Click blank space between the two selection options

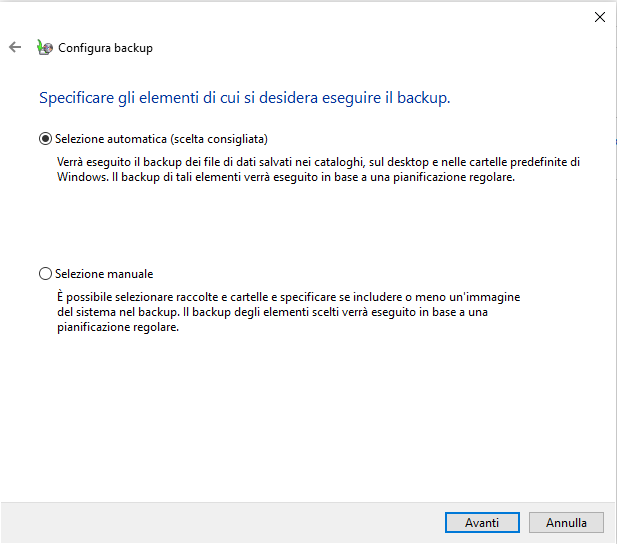[x=300, y=225]
